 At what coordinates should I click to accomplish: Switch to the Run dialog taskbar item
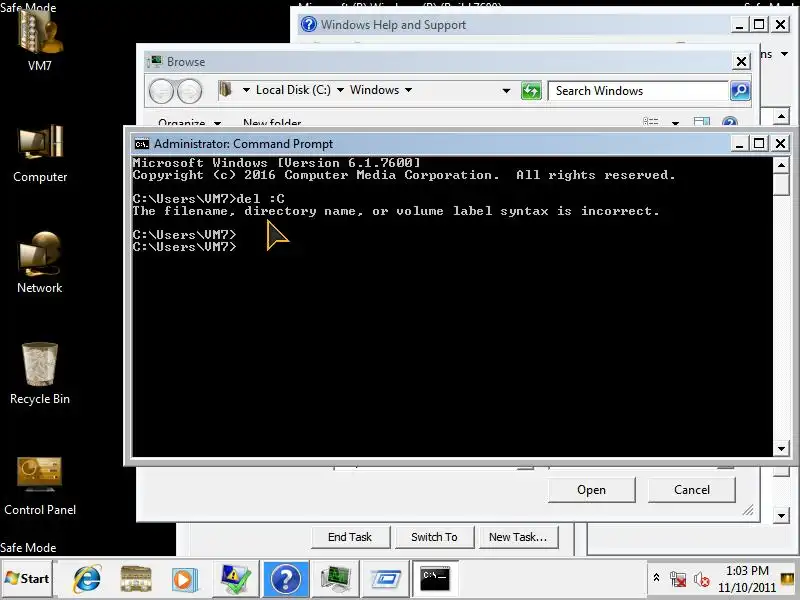tap(386, 579)
